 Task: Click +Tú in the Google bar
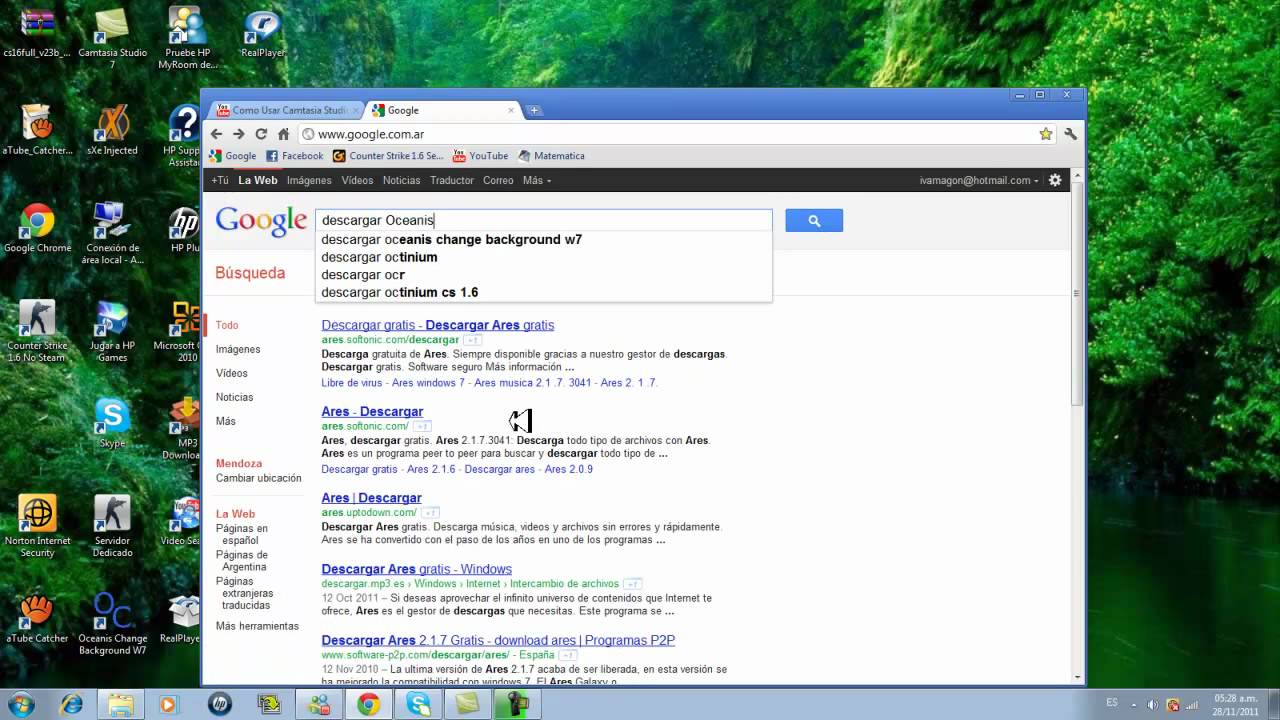pos(220,180)
